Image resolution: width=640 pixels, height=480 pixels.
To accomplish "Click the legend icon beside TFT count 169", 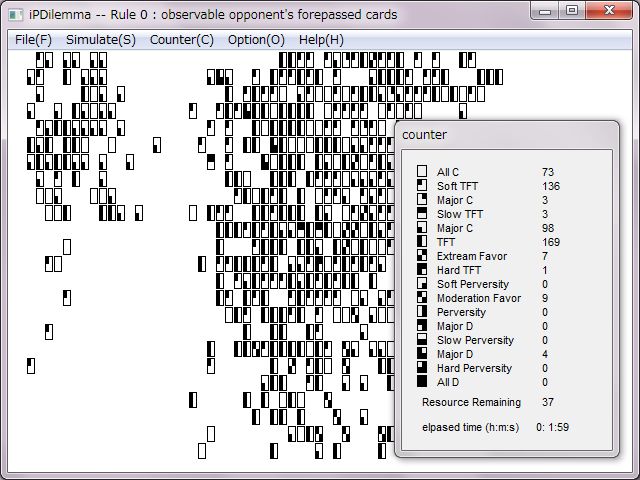I will click(x=422, y=241).
